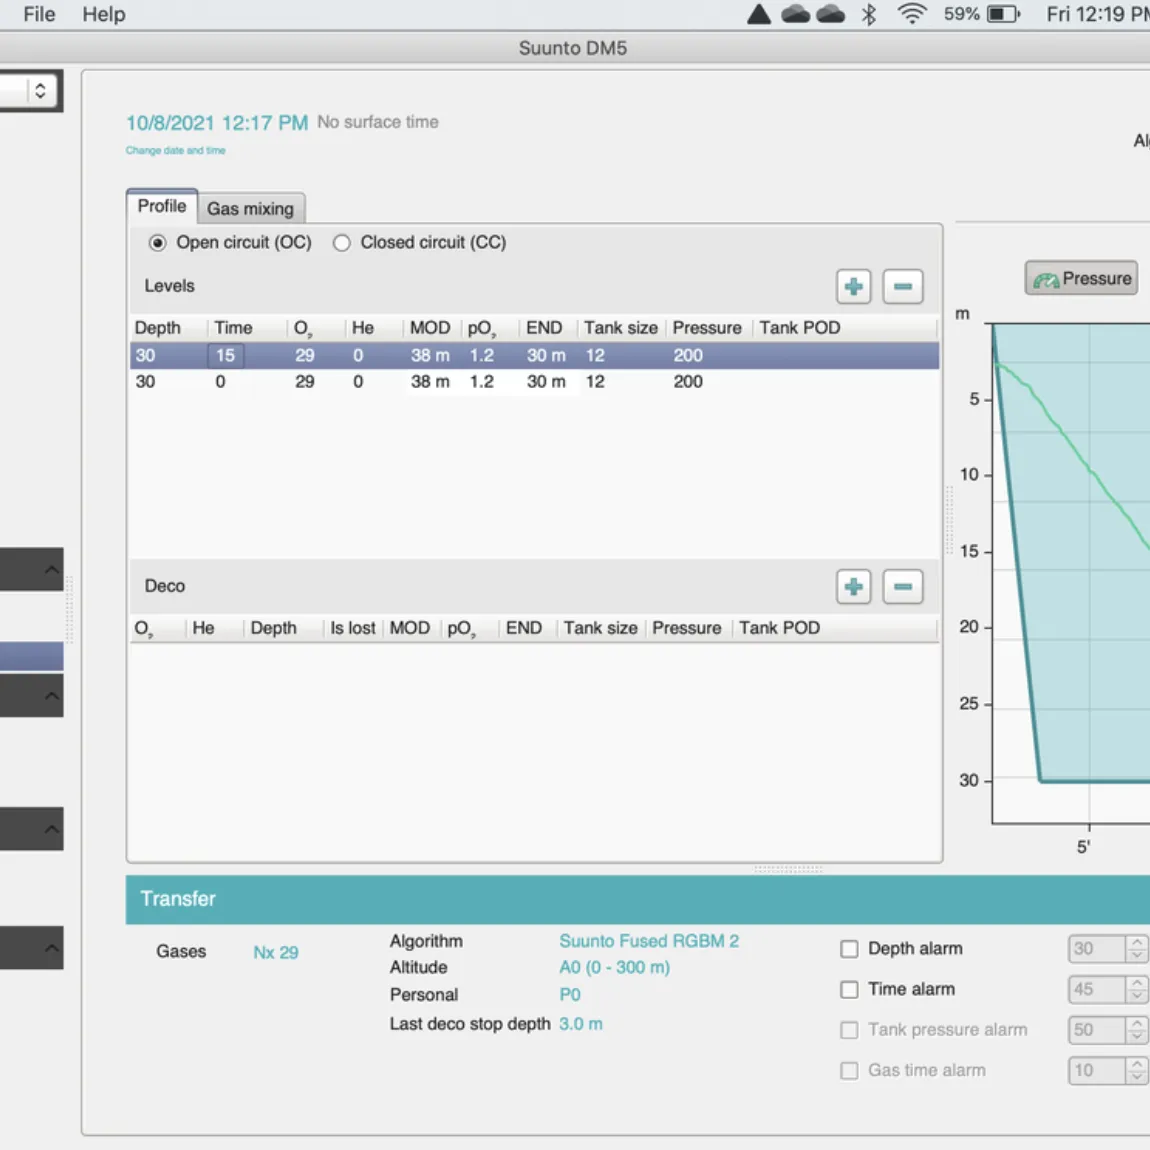
Task: Open the first cloud icon in menu bar
Action: tap(796, 14)
